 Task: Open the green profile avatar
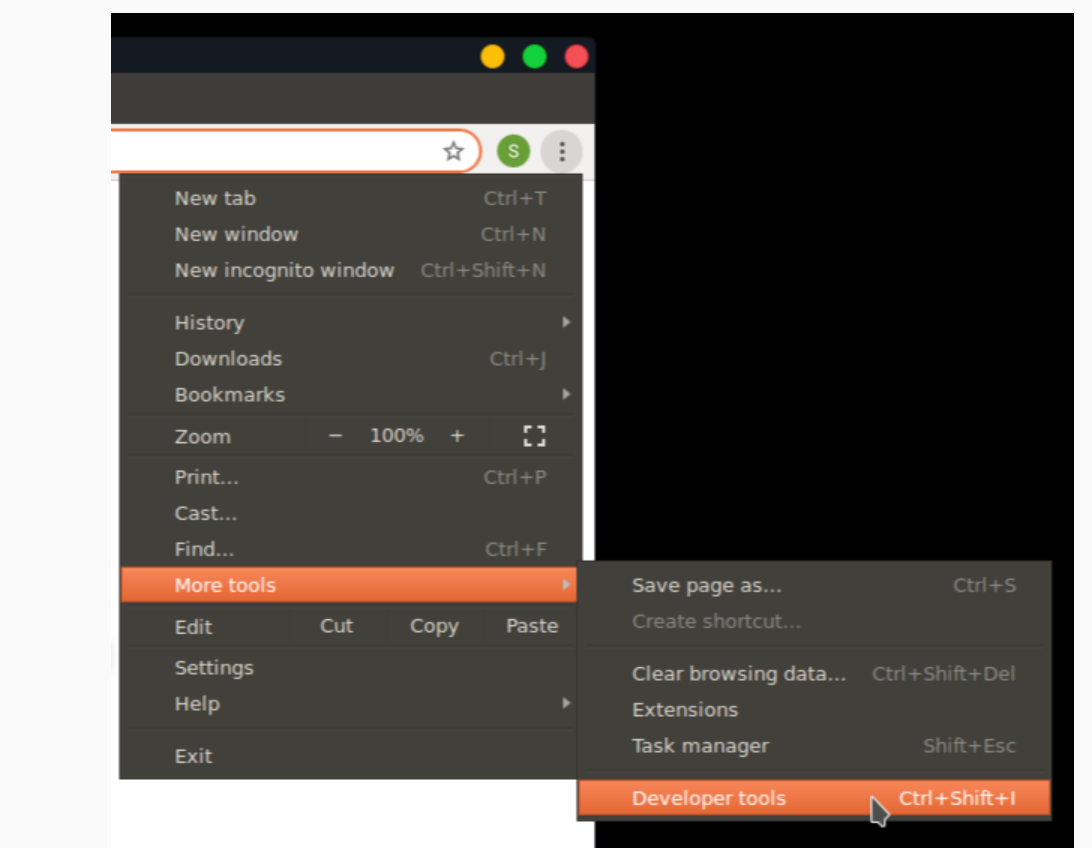[x=513, y=151]
